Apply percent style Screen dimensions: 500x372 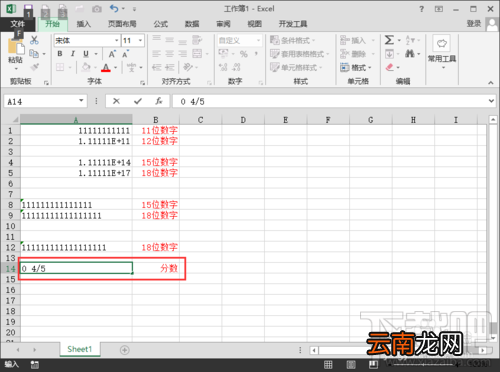tap(244, 54)
